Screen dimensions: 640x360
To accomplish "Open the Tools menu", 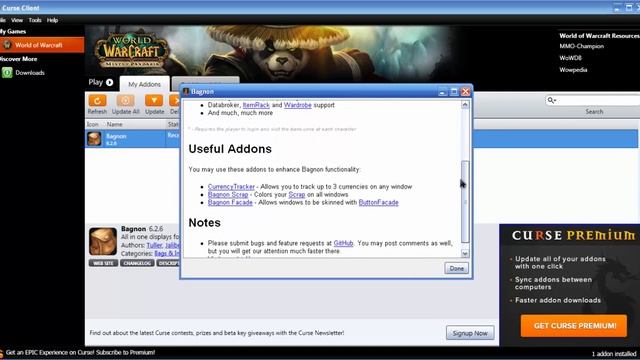I will pos(35,20).
